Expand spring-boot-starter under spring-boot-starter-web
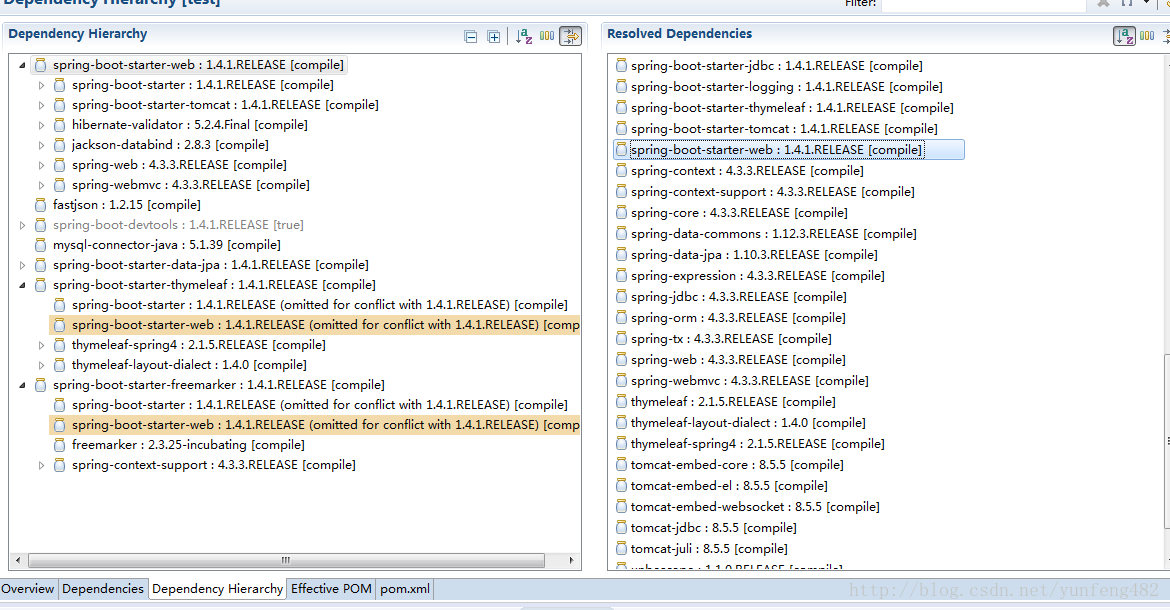The image size is (1170, 610). tap(42, 86)
